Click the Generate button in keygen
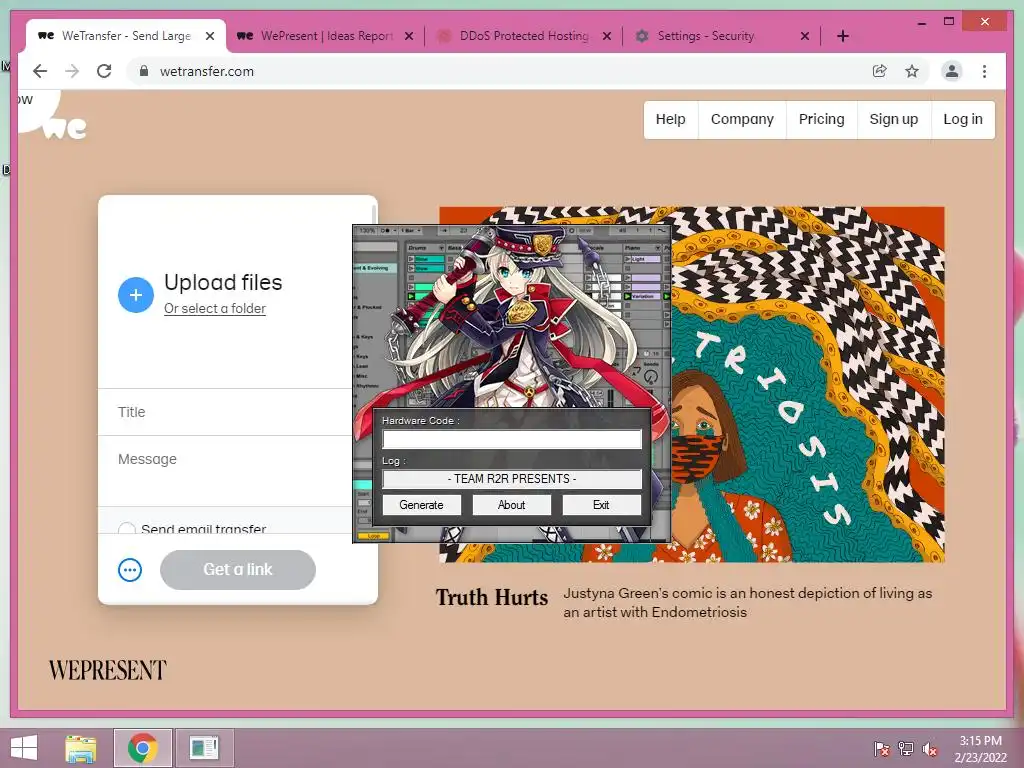1024x768 pixels. 421,505
